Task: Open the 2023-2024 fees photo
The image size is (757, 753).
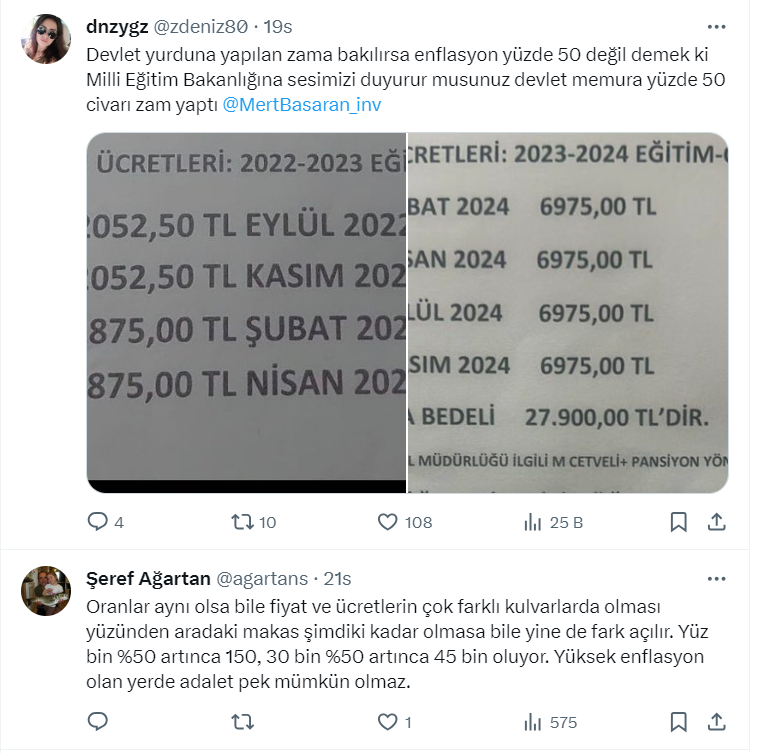Action: click(568, 313)
